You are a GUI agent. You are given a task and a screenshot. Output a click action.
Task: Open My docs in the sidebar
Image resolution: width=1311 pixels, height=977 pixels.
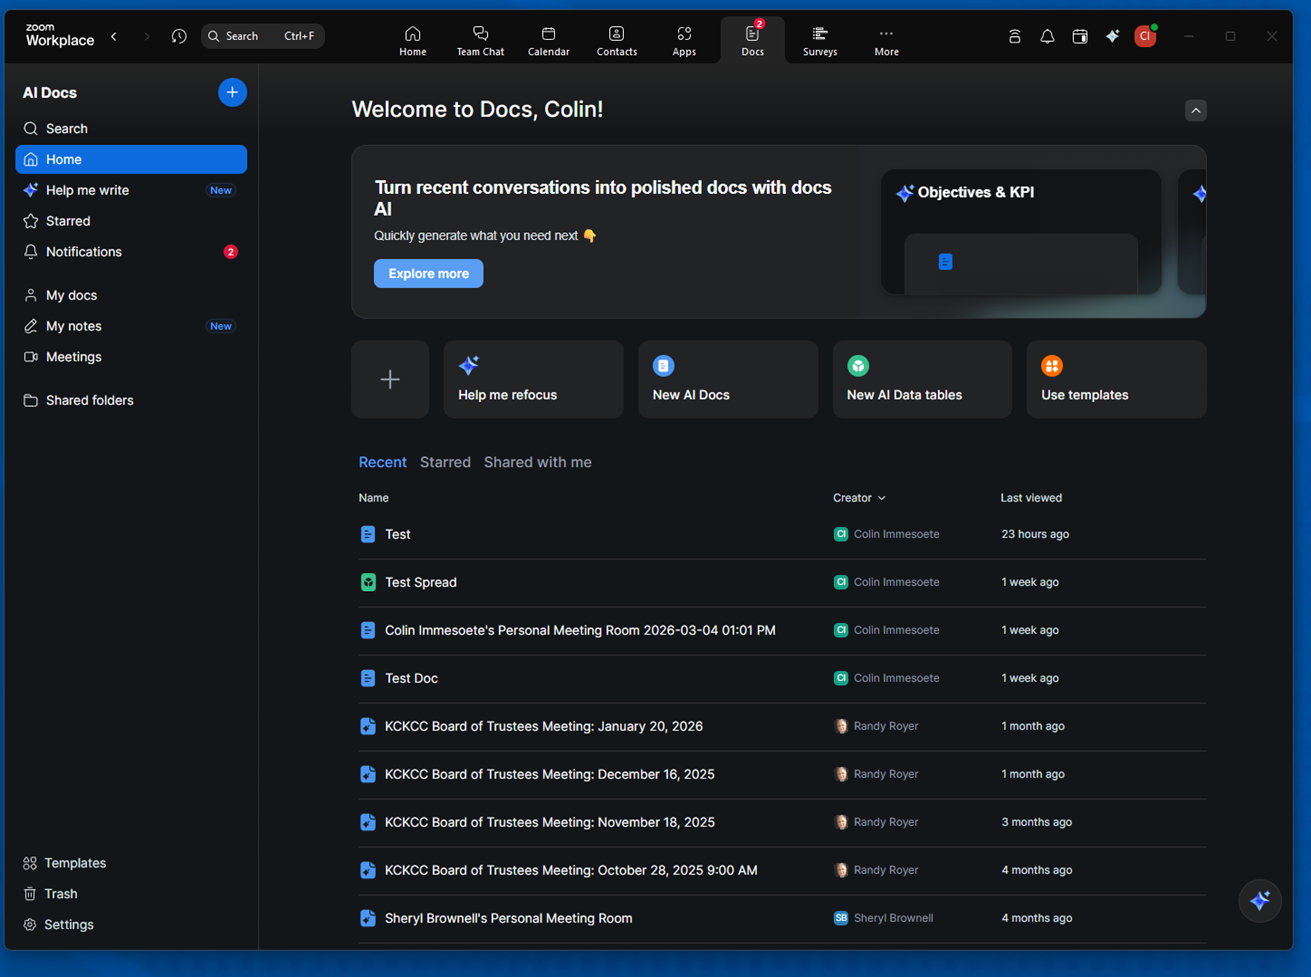(131, 295)
